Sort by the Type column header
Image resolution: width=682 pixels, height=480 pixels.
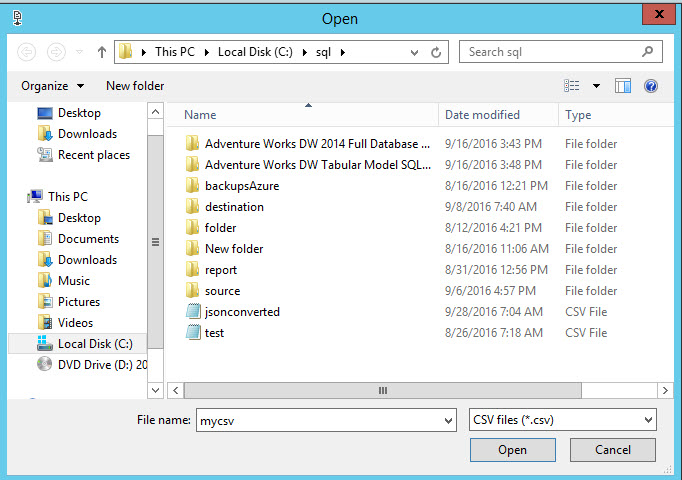[x=578, y=115]
